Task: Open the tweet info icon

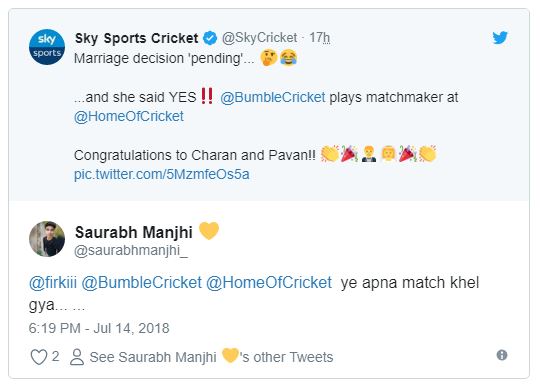Action: tap(502, 355)
